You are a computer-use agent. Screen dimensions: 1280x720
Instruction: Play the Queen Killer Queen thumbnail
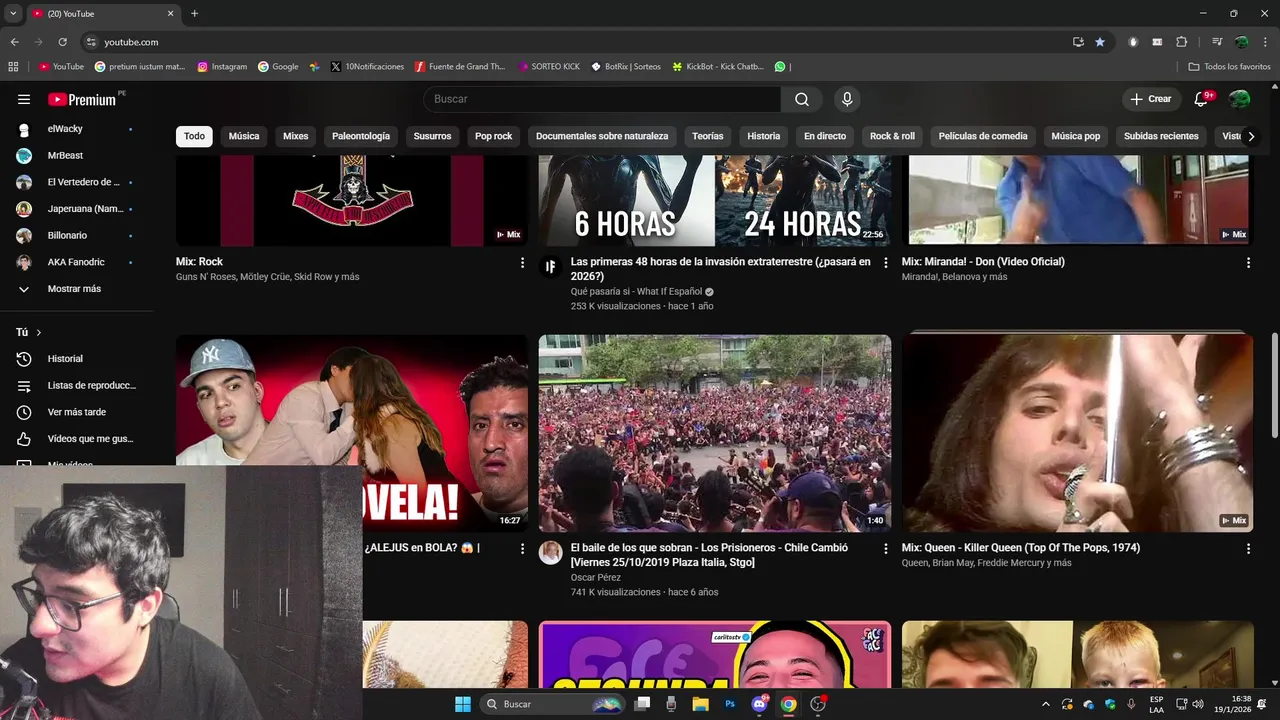[x=1077, y=433]
